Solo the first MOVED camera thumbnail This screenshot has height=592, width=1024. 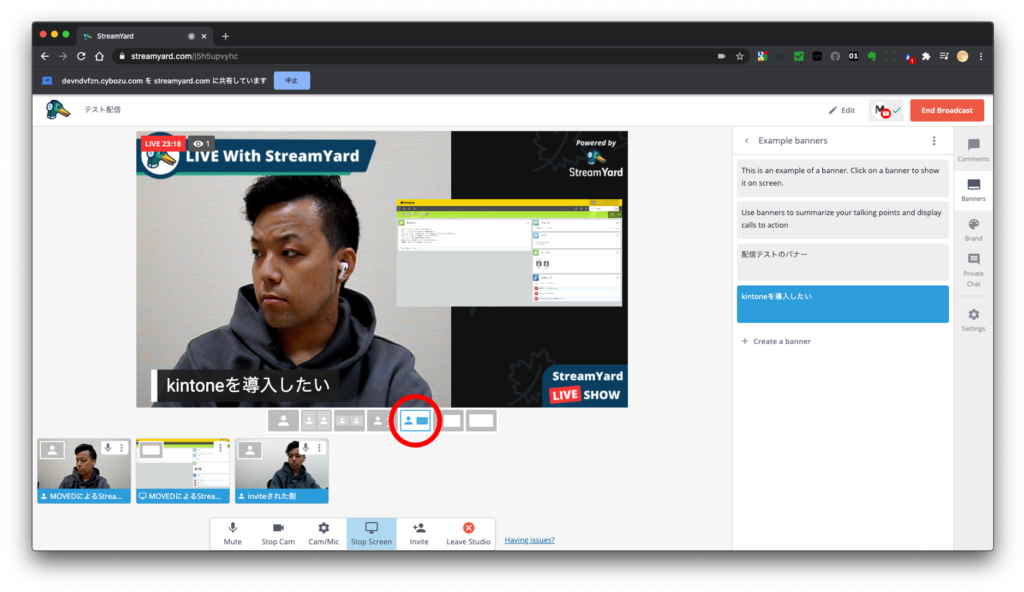pyautogui.click(x=52, y=450)
